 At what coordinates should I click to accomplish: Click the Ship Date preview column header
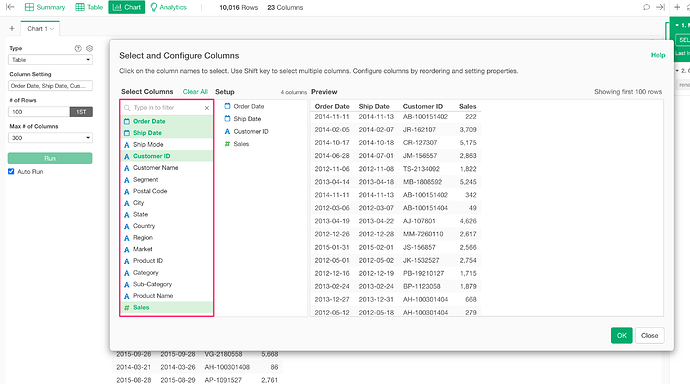[x=374, y=106]
